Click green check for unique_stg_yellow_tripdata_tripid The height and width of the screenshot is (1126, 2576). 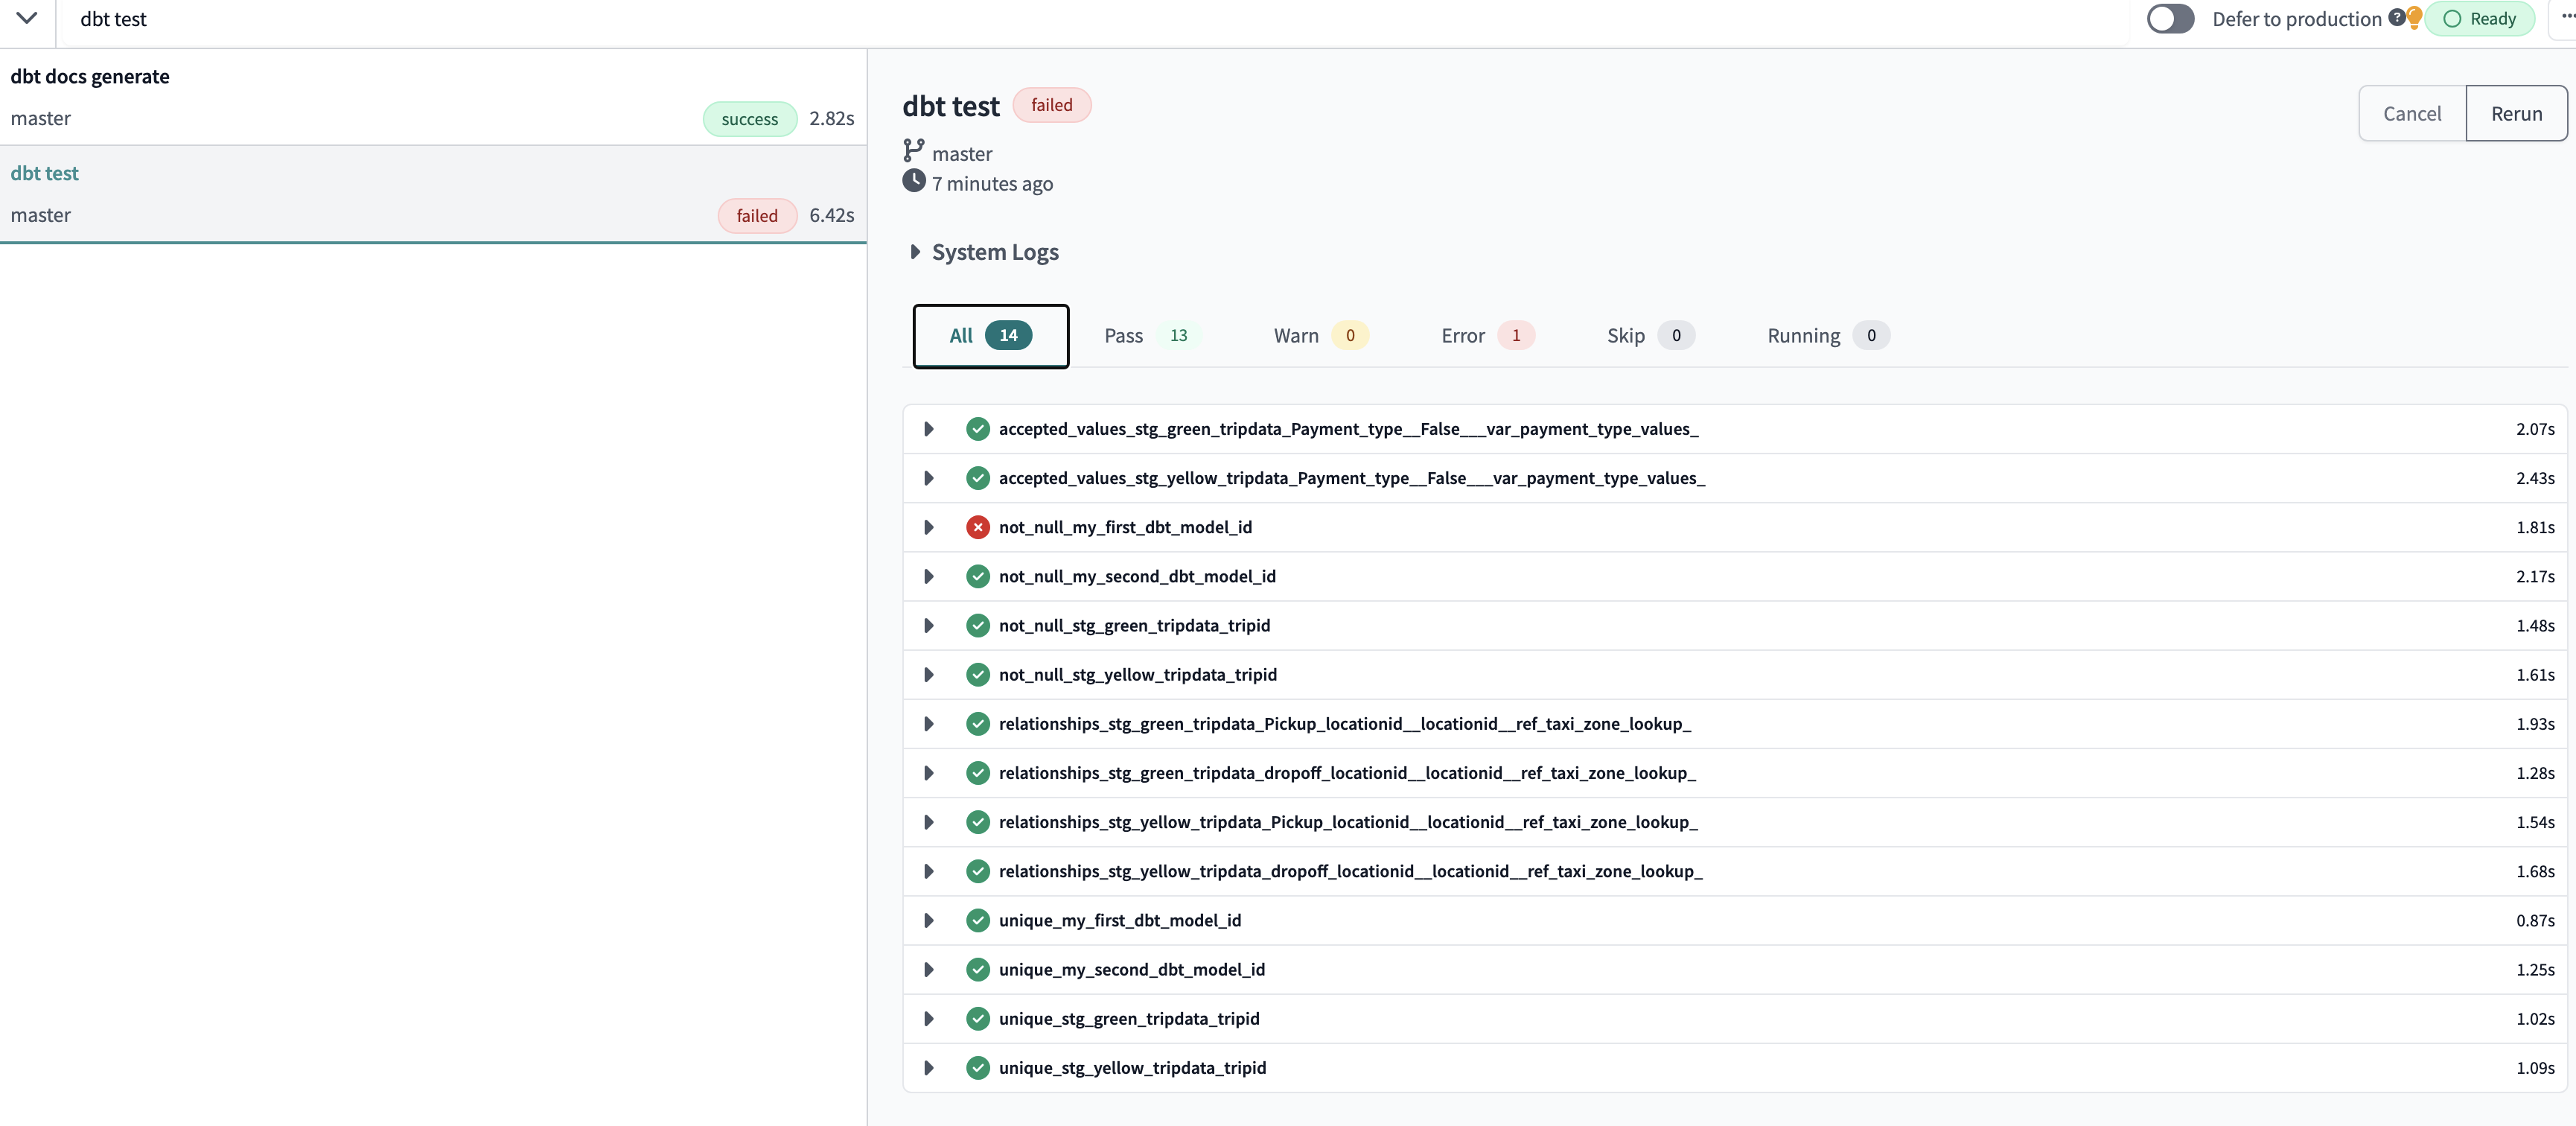pyautogui.click(x=978, y=1068)
